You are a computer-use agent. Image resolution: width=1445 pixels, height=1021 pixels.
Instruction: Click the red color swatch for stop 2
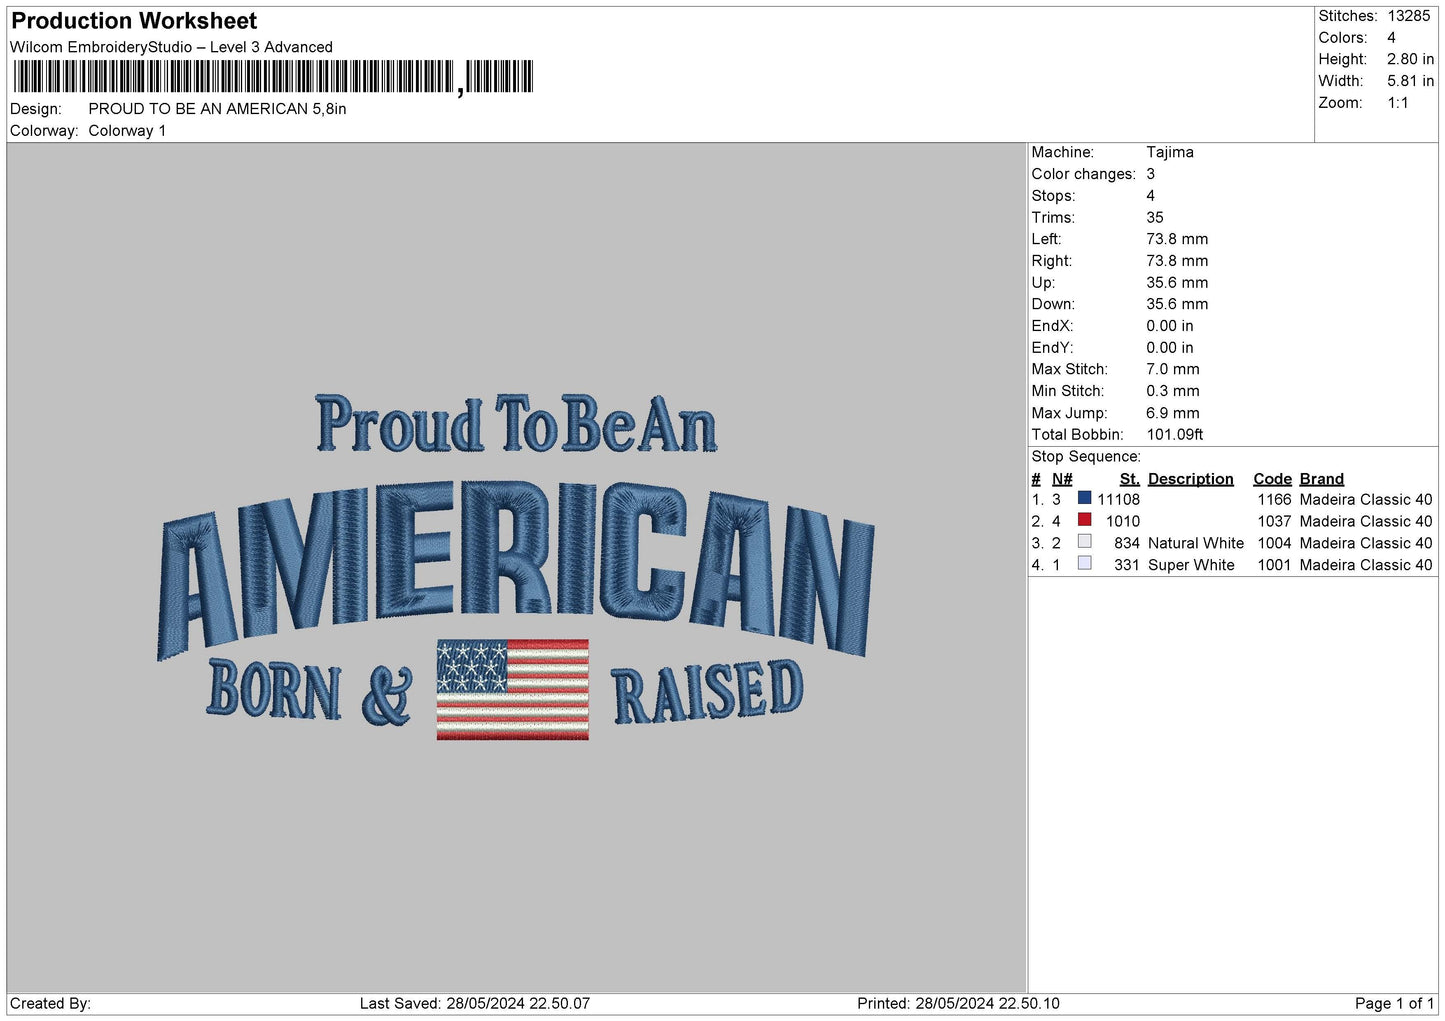pyautogui.click(x=1084, y=520)
